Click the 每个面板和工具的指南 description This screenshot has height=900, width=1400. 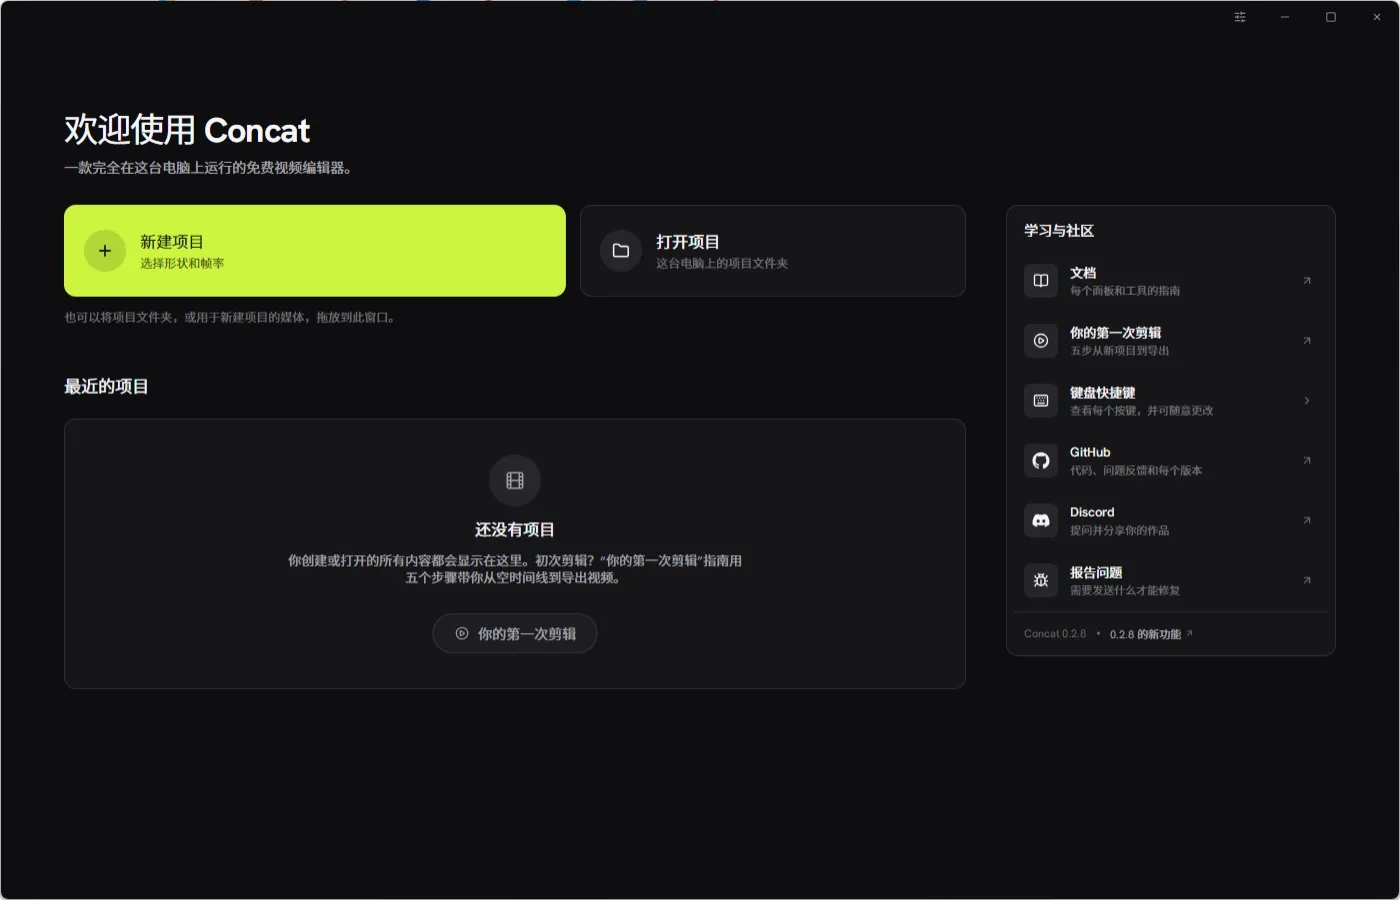pos(1125,291)
